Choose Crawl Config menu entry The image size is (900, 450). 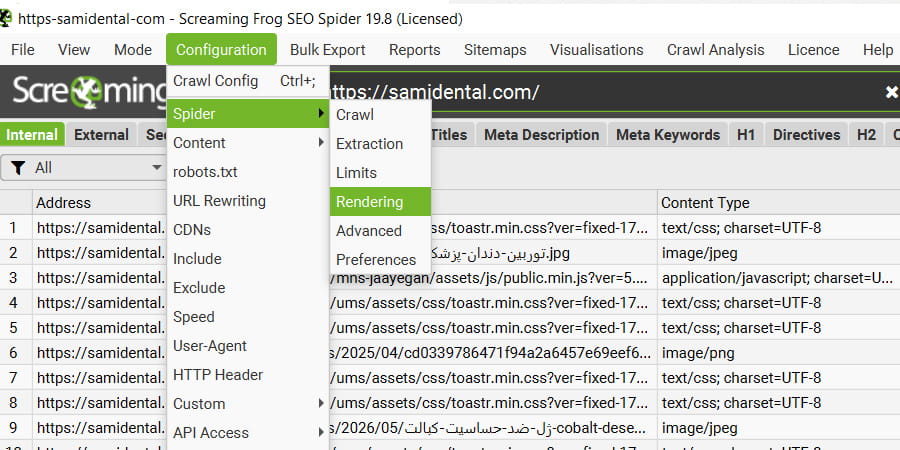[x=247, y=81]
